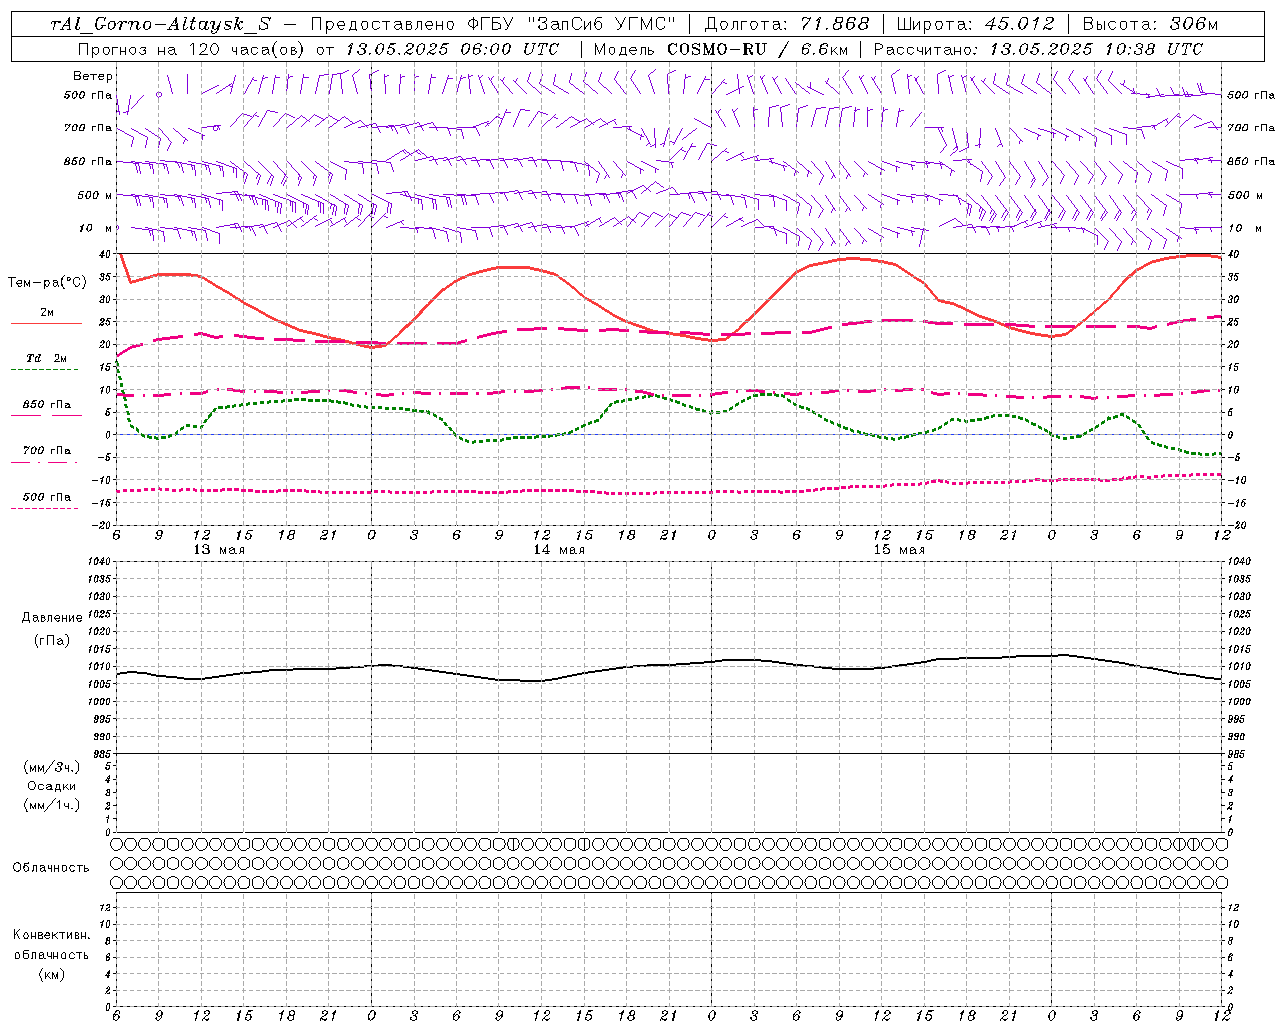Image resolution: width=1280 pixels, height=1024 pixels.
Task: Click the 500 м wind level label on the left
Action: tap(95, 195)
